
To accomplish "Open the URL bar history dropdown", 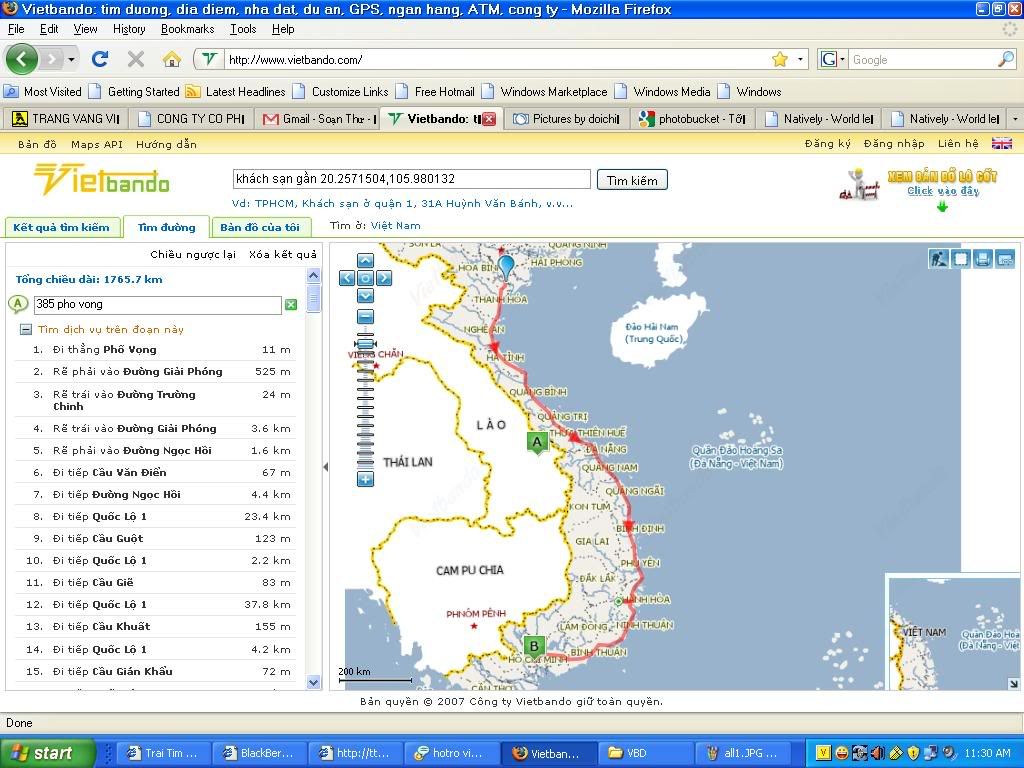I will coord(800,59).
